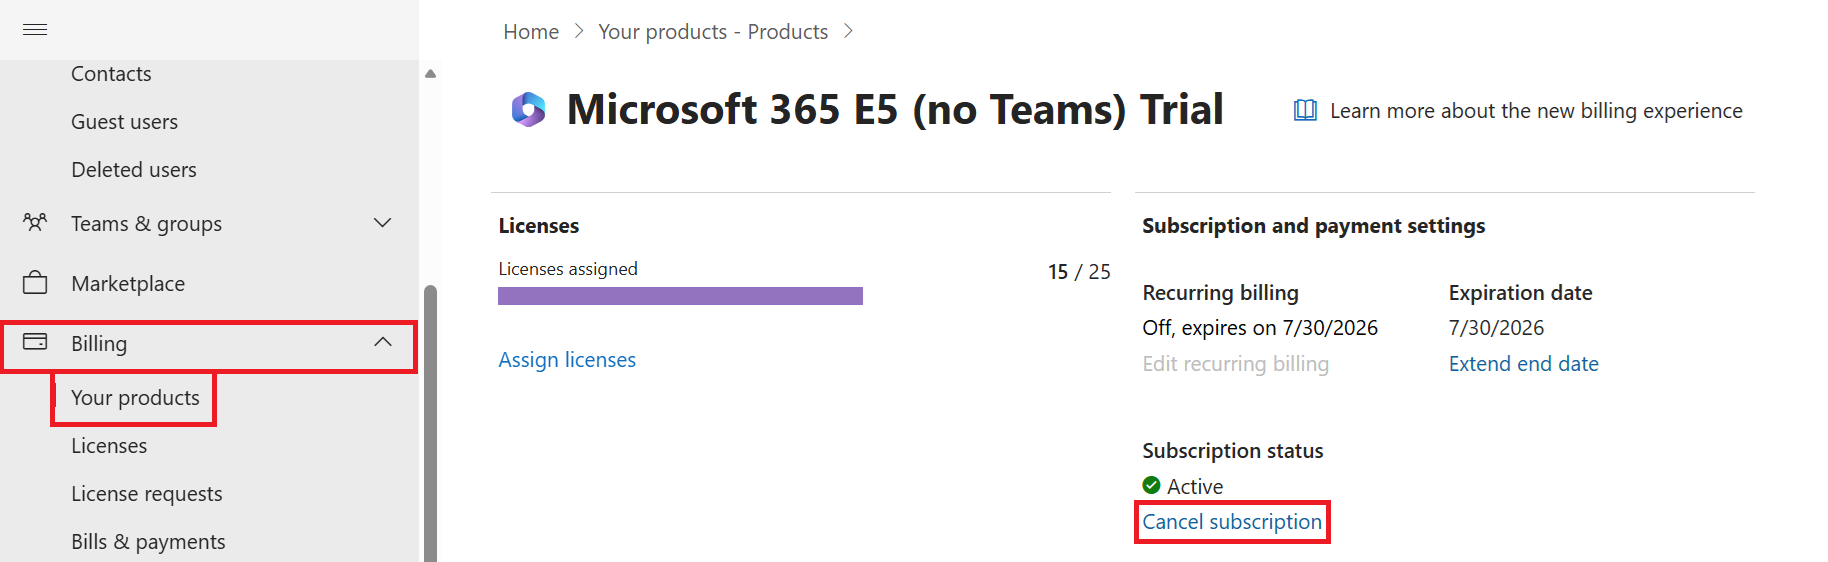Expand the Teams & groups chevron
Screen dimensions: 1828x562
click(x=382, y=222)
